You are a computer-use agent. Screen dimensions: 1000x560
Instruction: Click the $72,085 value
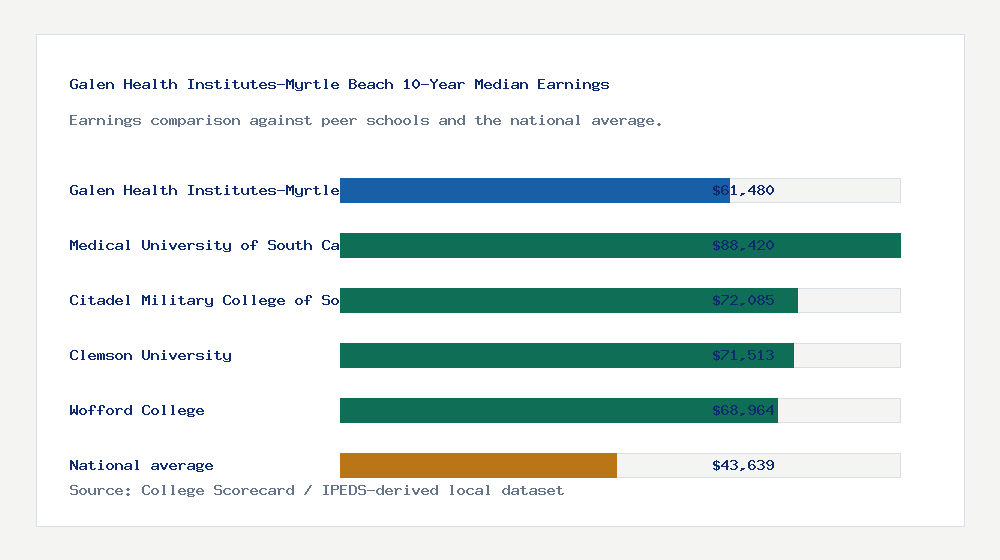pyautogui.click(x=743, y=300)
